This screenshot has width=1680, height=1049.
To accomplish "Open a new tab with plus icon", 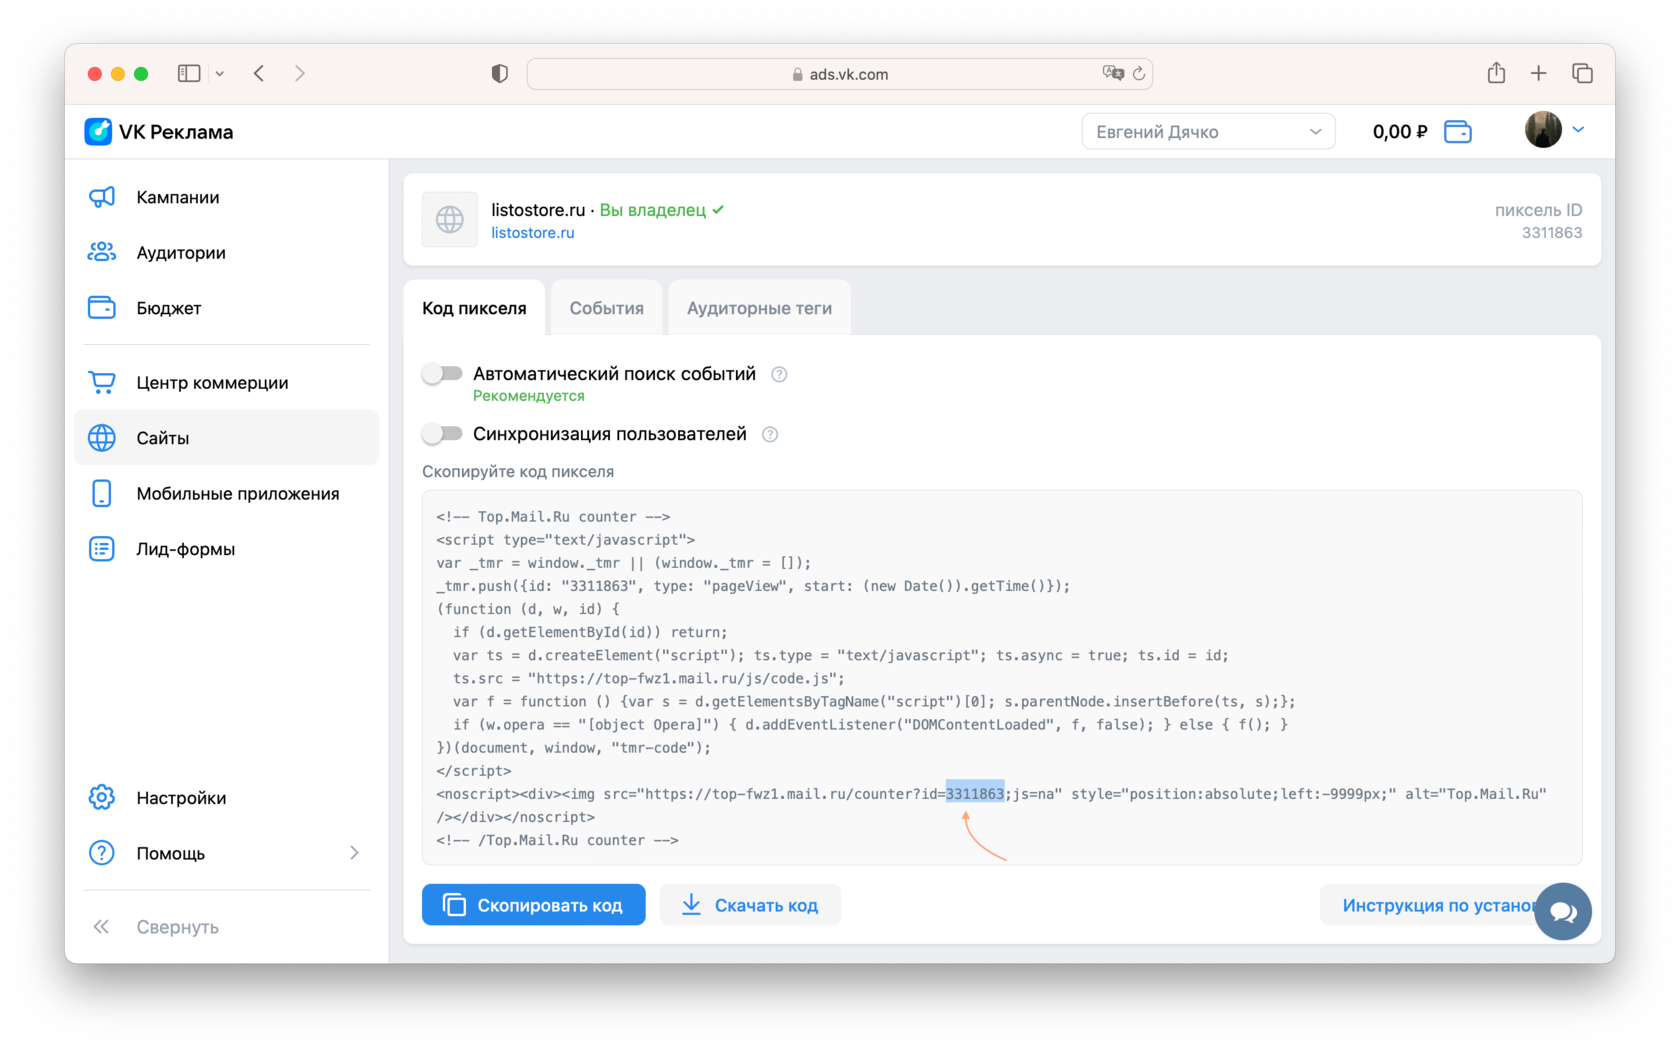I will 1539,73.
